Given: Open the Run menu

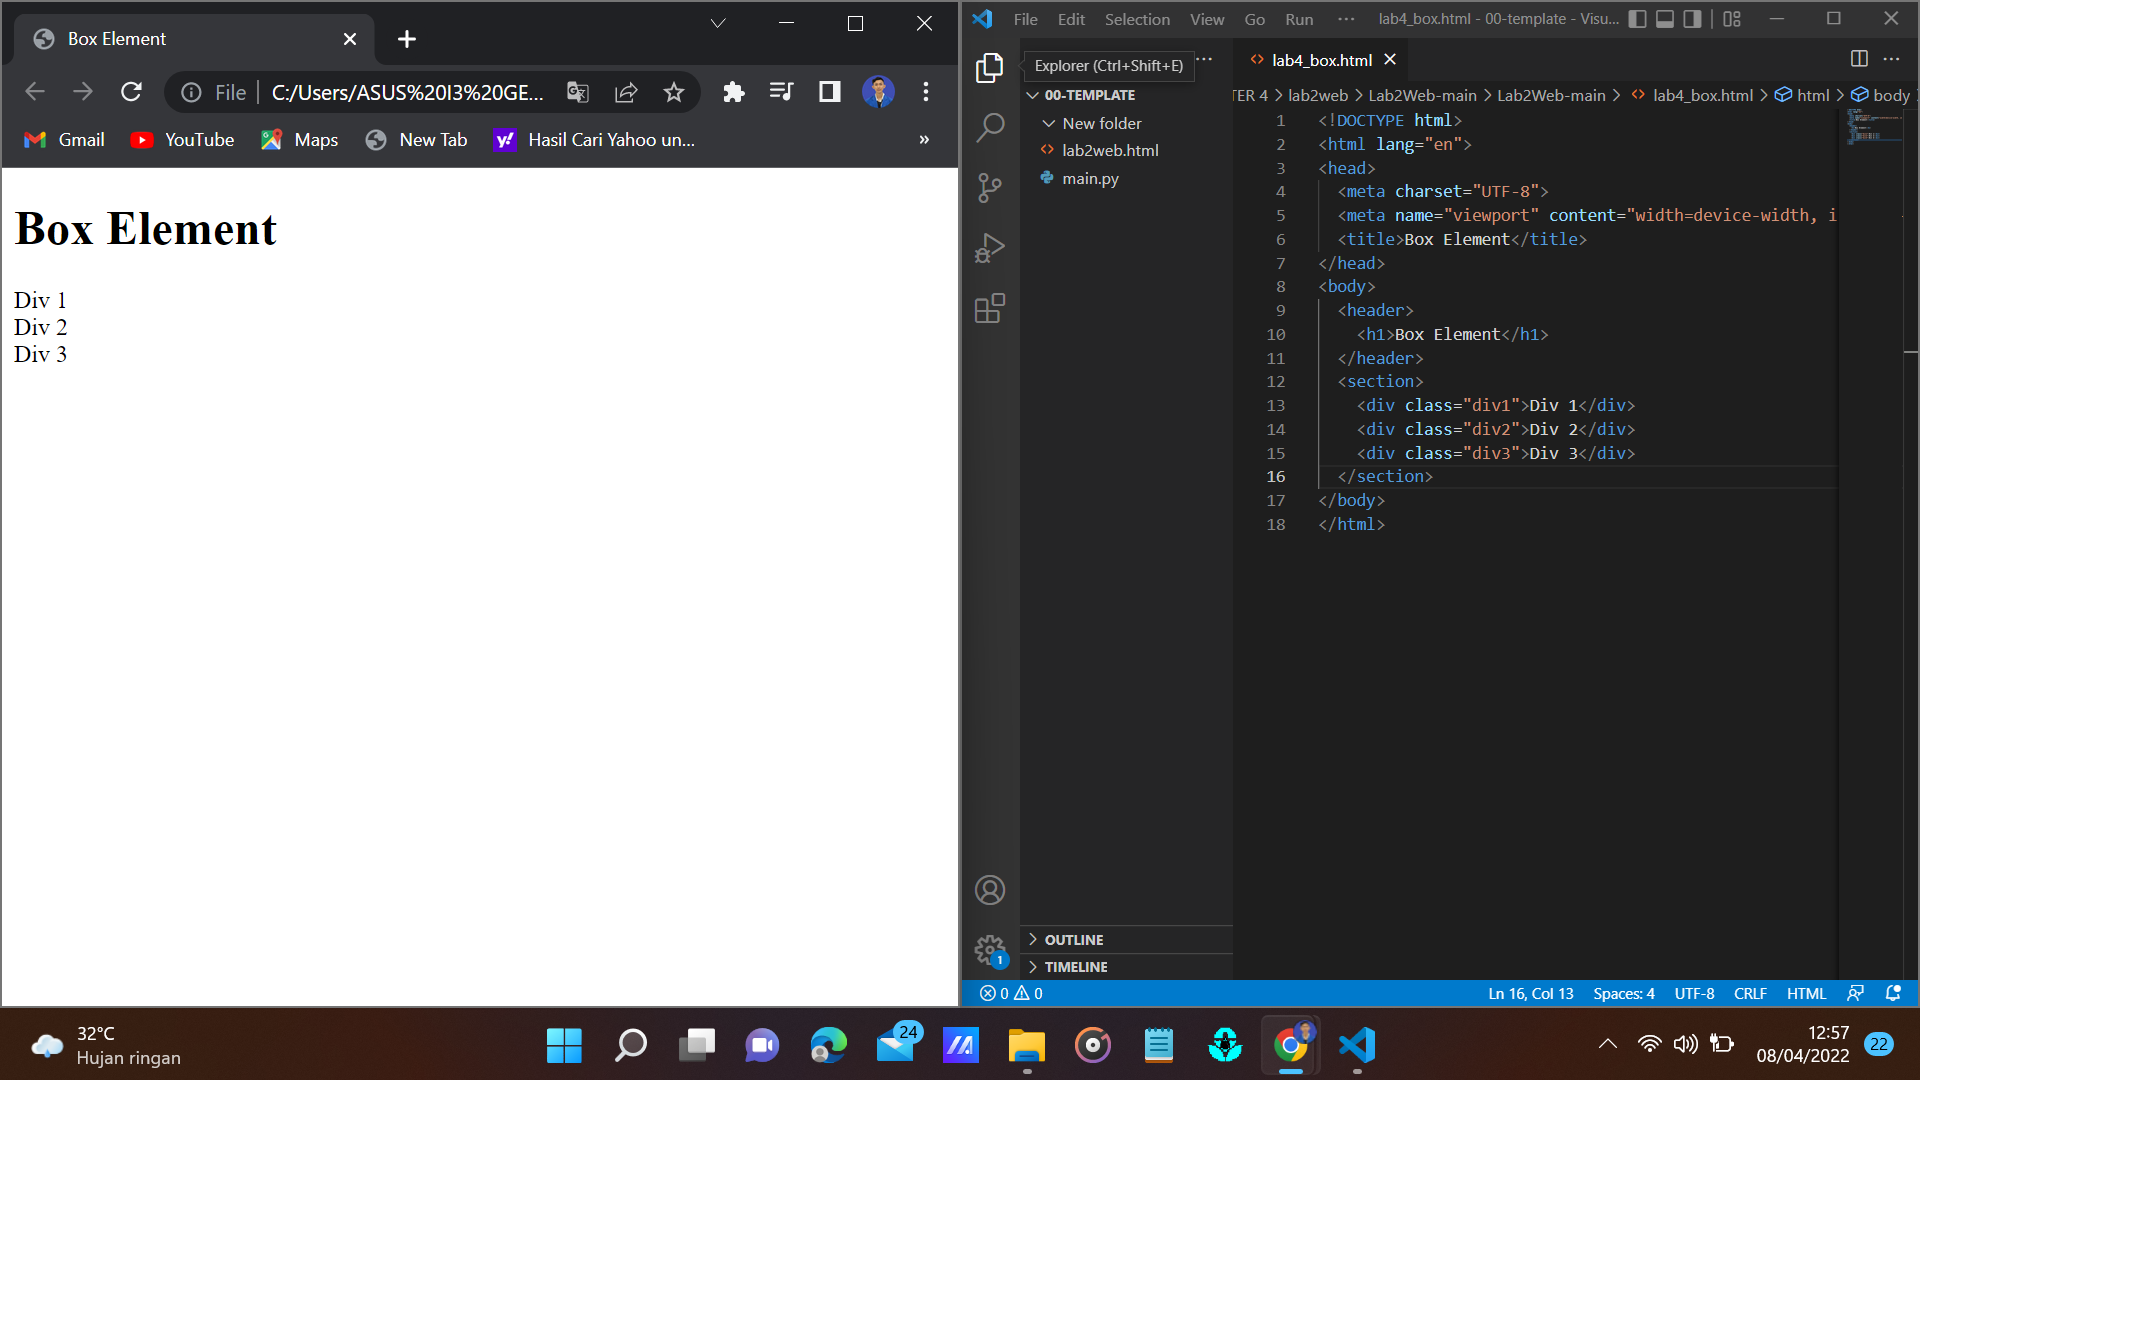Looking at the screenshot, I should pos(1299,19).
